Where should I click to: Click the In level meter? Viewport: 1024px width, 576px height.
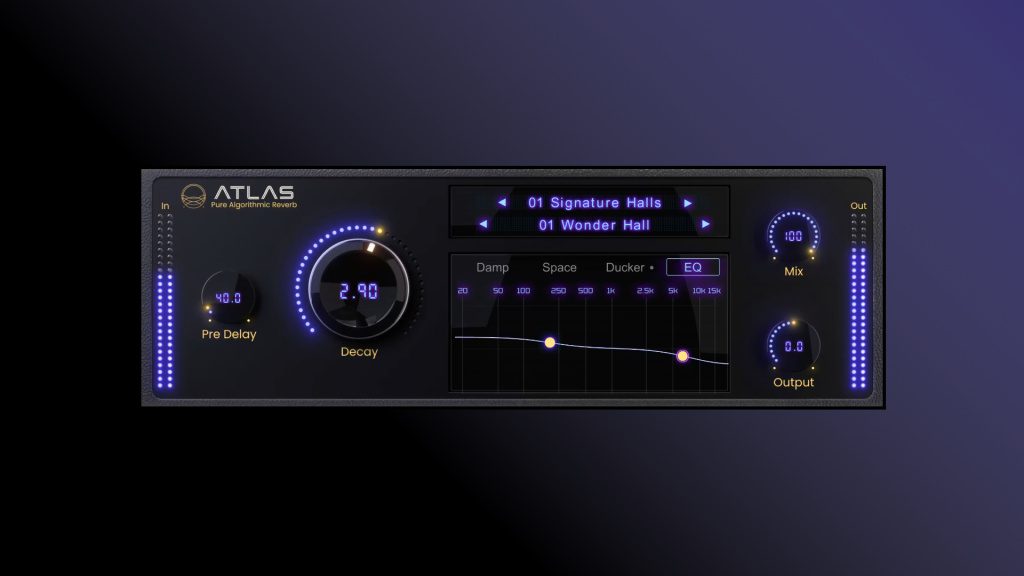tap(165, 300)
